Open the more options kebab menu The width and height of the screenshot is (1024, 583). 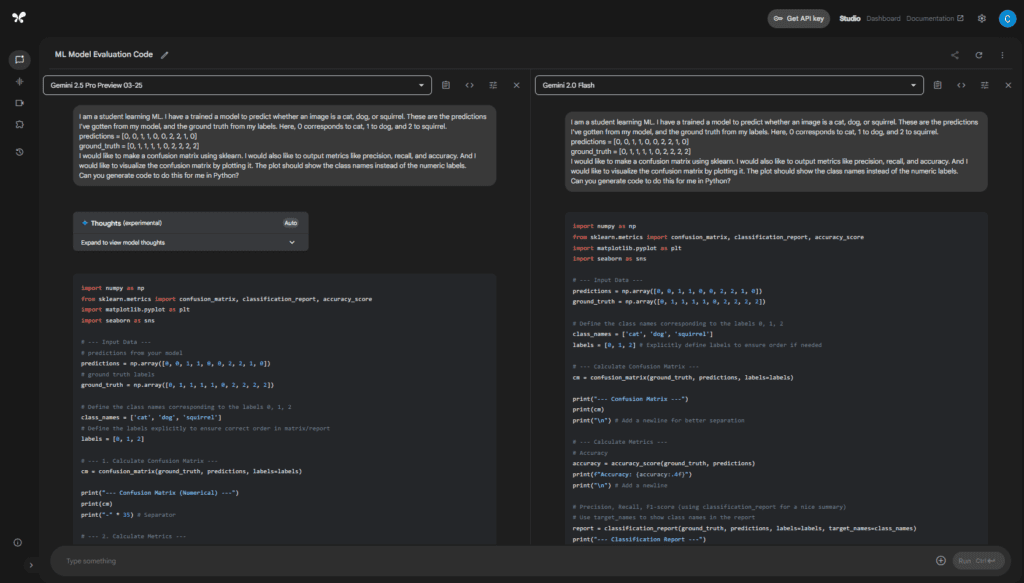click(1002, 55)
